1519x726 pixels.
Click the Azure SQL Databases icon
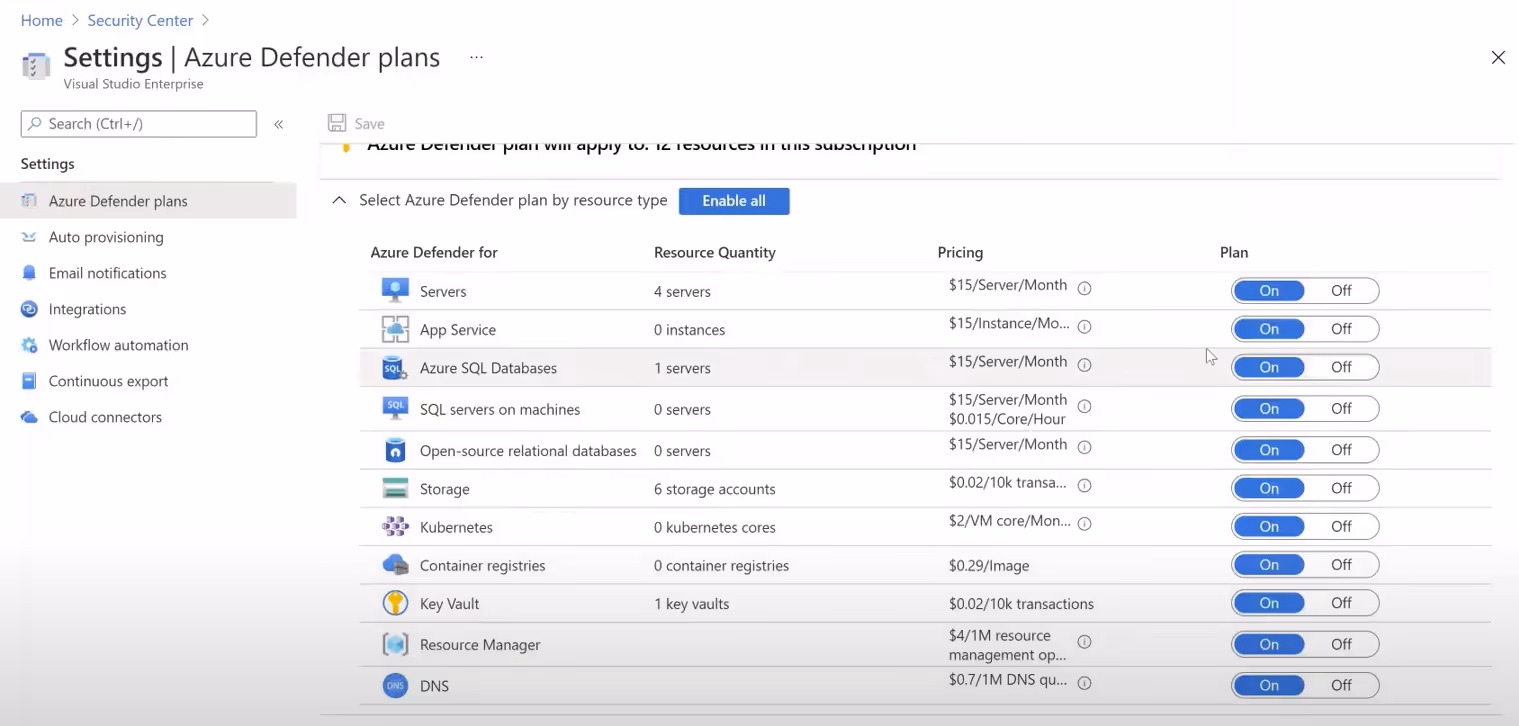point(395,368)
